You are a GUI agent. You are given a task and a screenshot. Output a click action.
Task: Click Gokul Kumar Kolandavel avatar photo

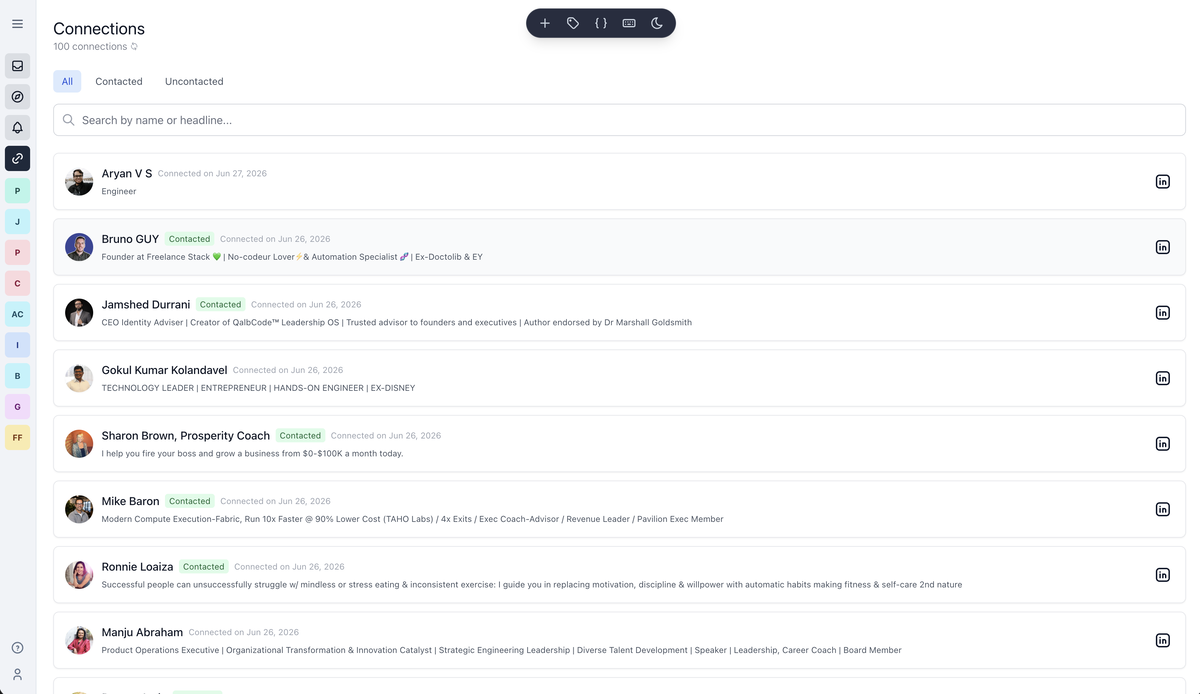[79, 378]
